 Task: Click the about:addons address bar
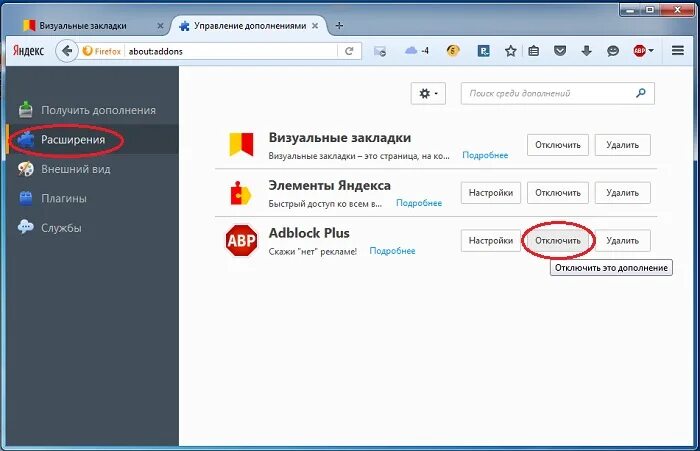(x=230, y=51)
